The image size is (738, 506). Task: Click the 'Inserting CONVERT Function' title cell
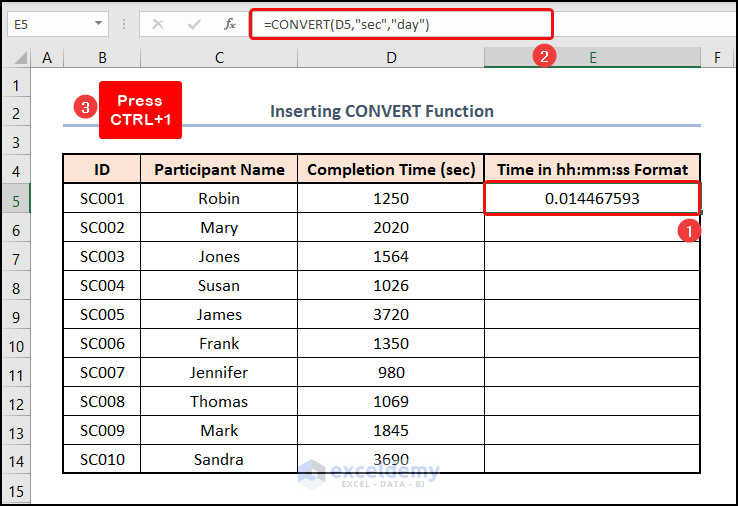tap(382, 111)
